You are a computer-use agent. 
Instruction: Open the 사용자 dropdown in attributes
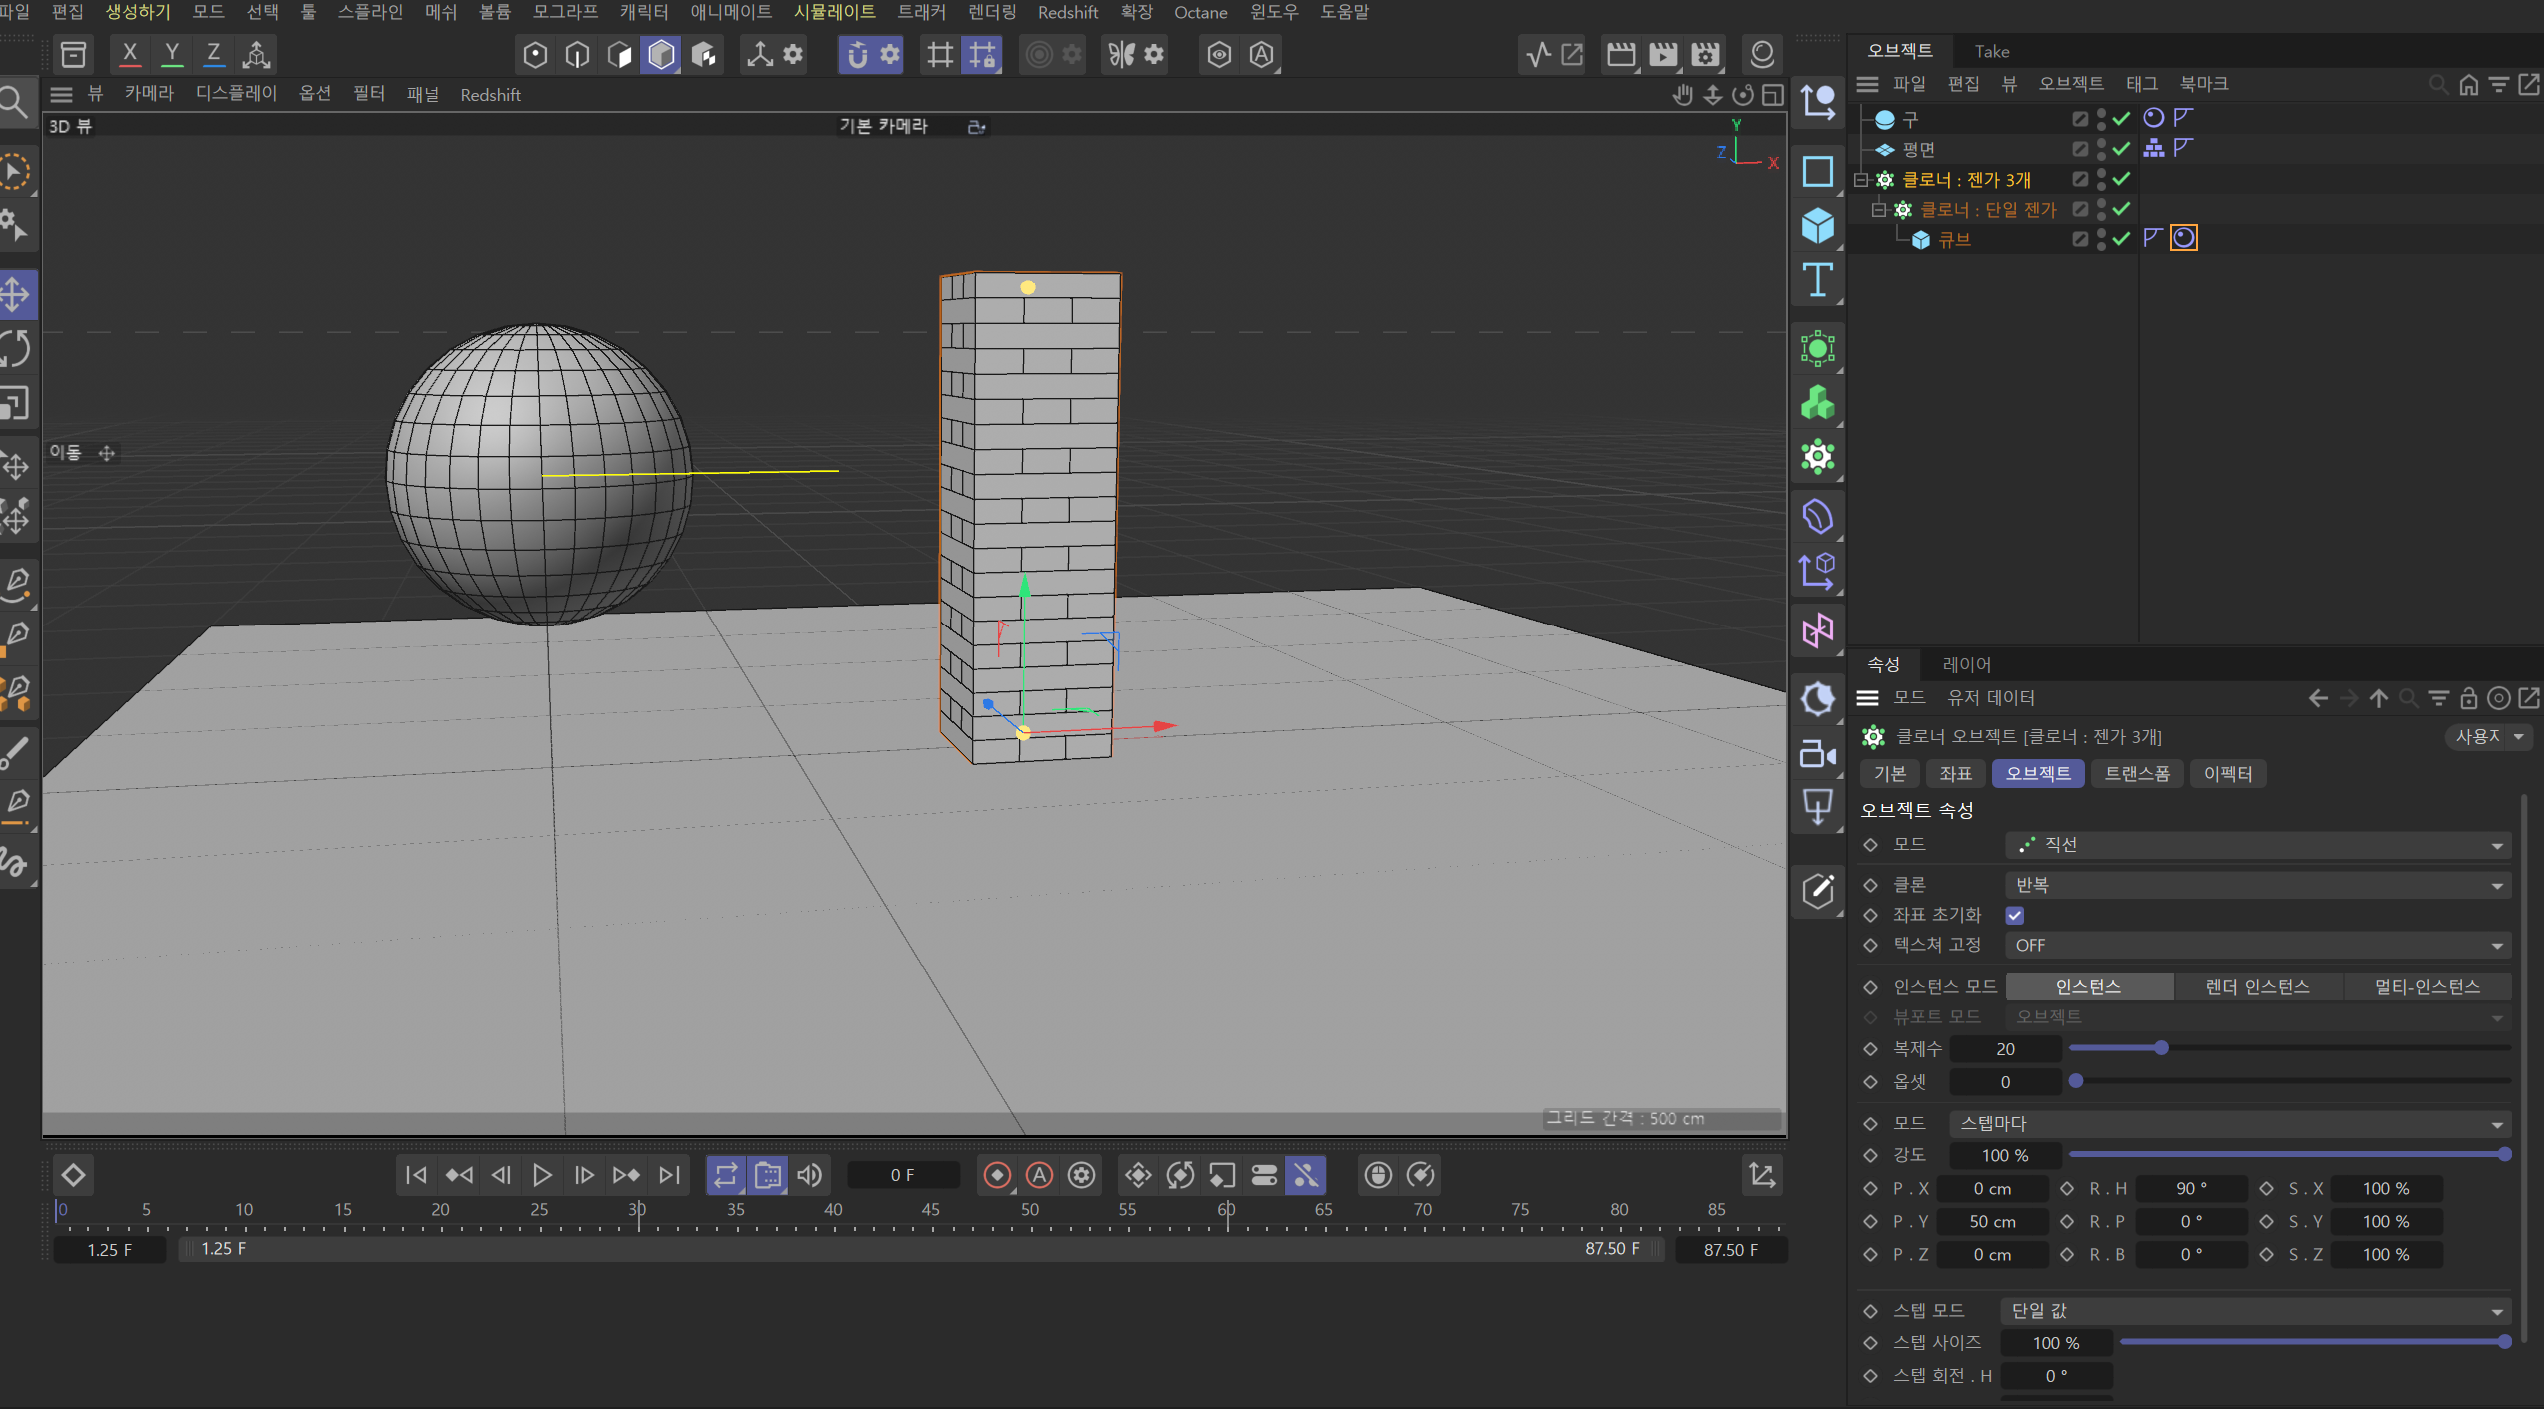[2489, 736]
